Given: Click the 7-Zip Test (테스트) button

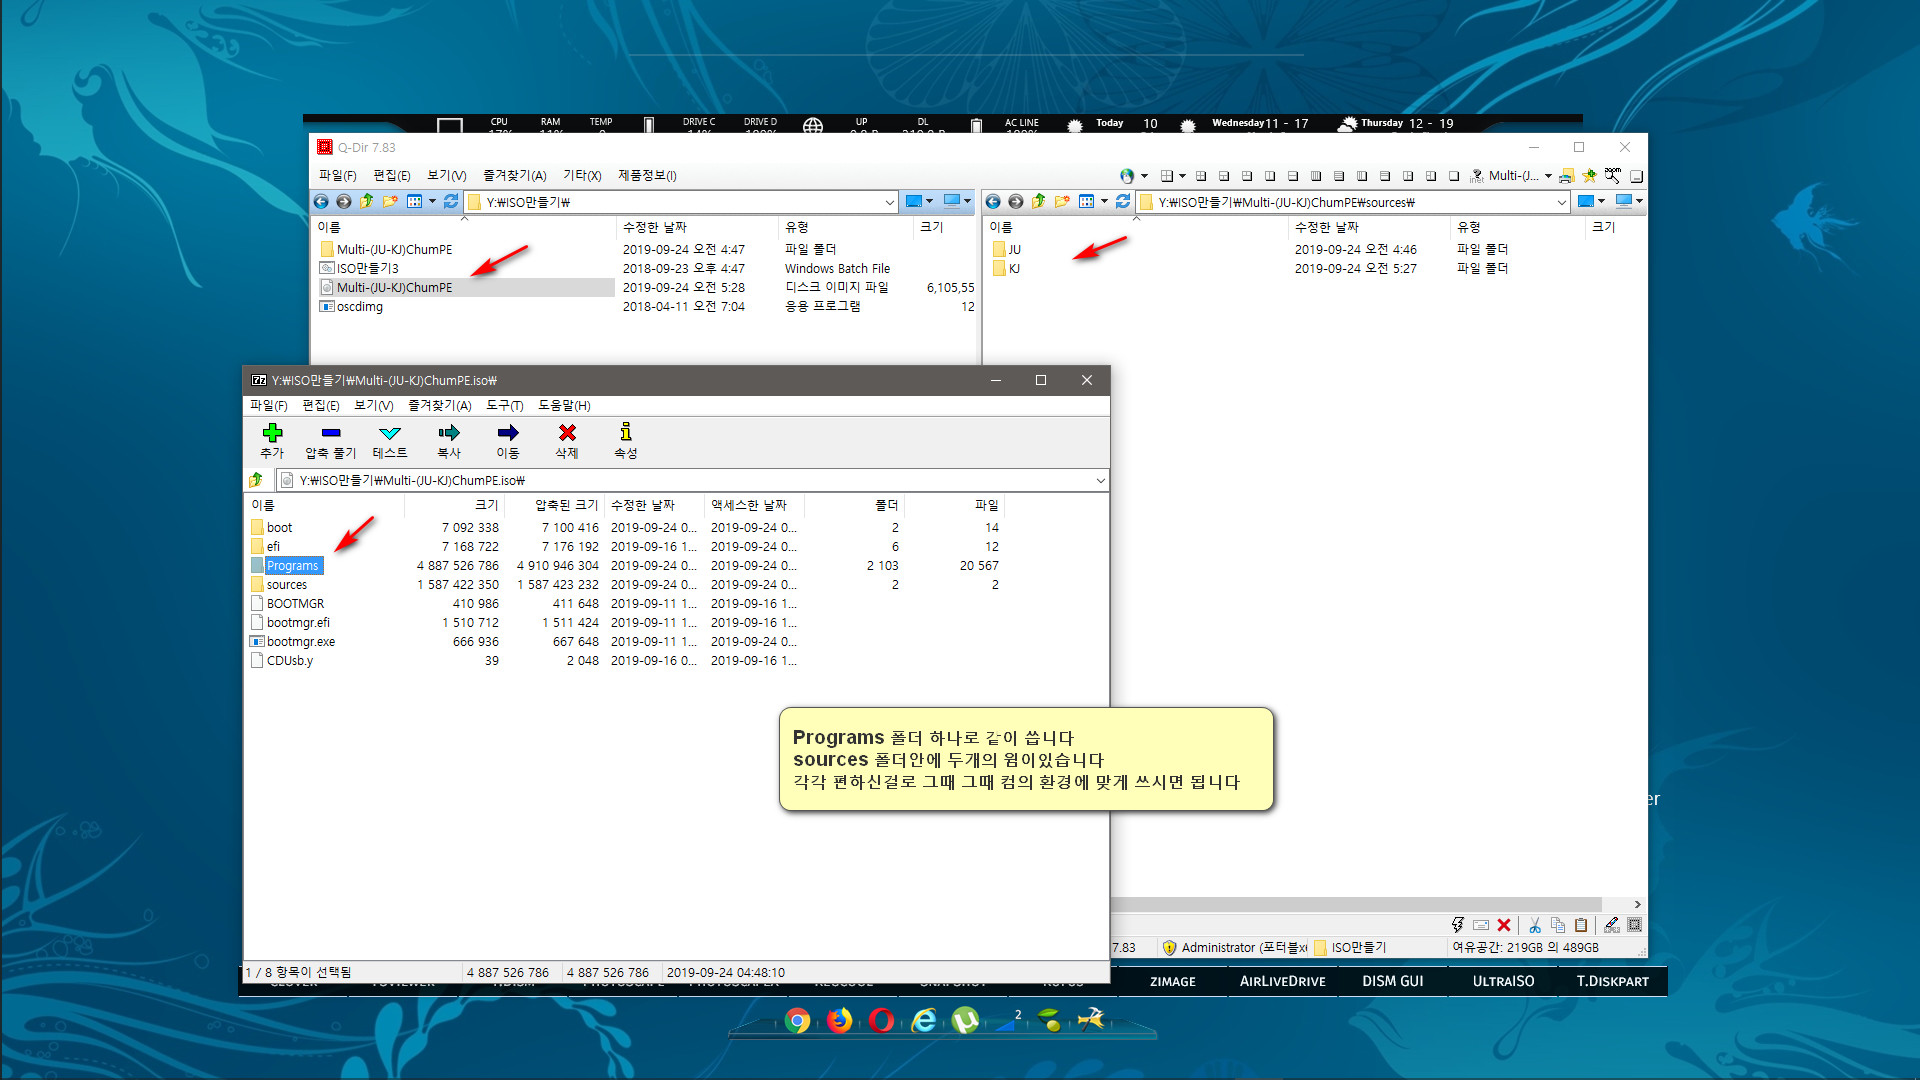Looking at the screenshot, I should [x=390, y=440].
